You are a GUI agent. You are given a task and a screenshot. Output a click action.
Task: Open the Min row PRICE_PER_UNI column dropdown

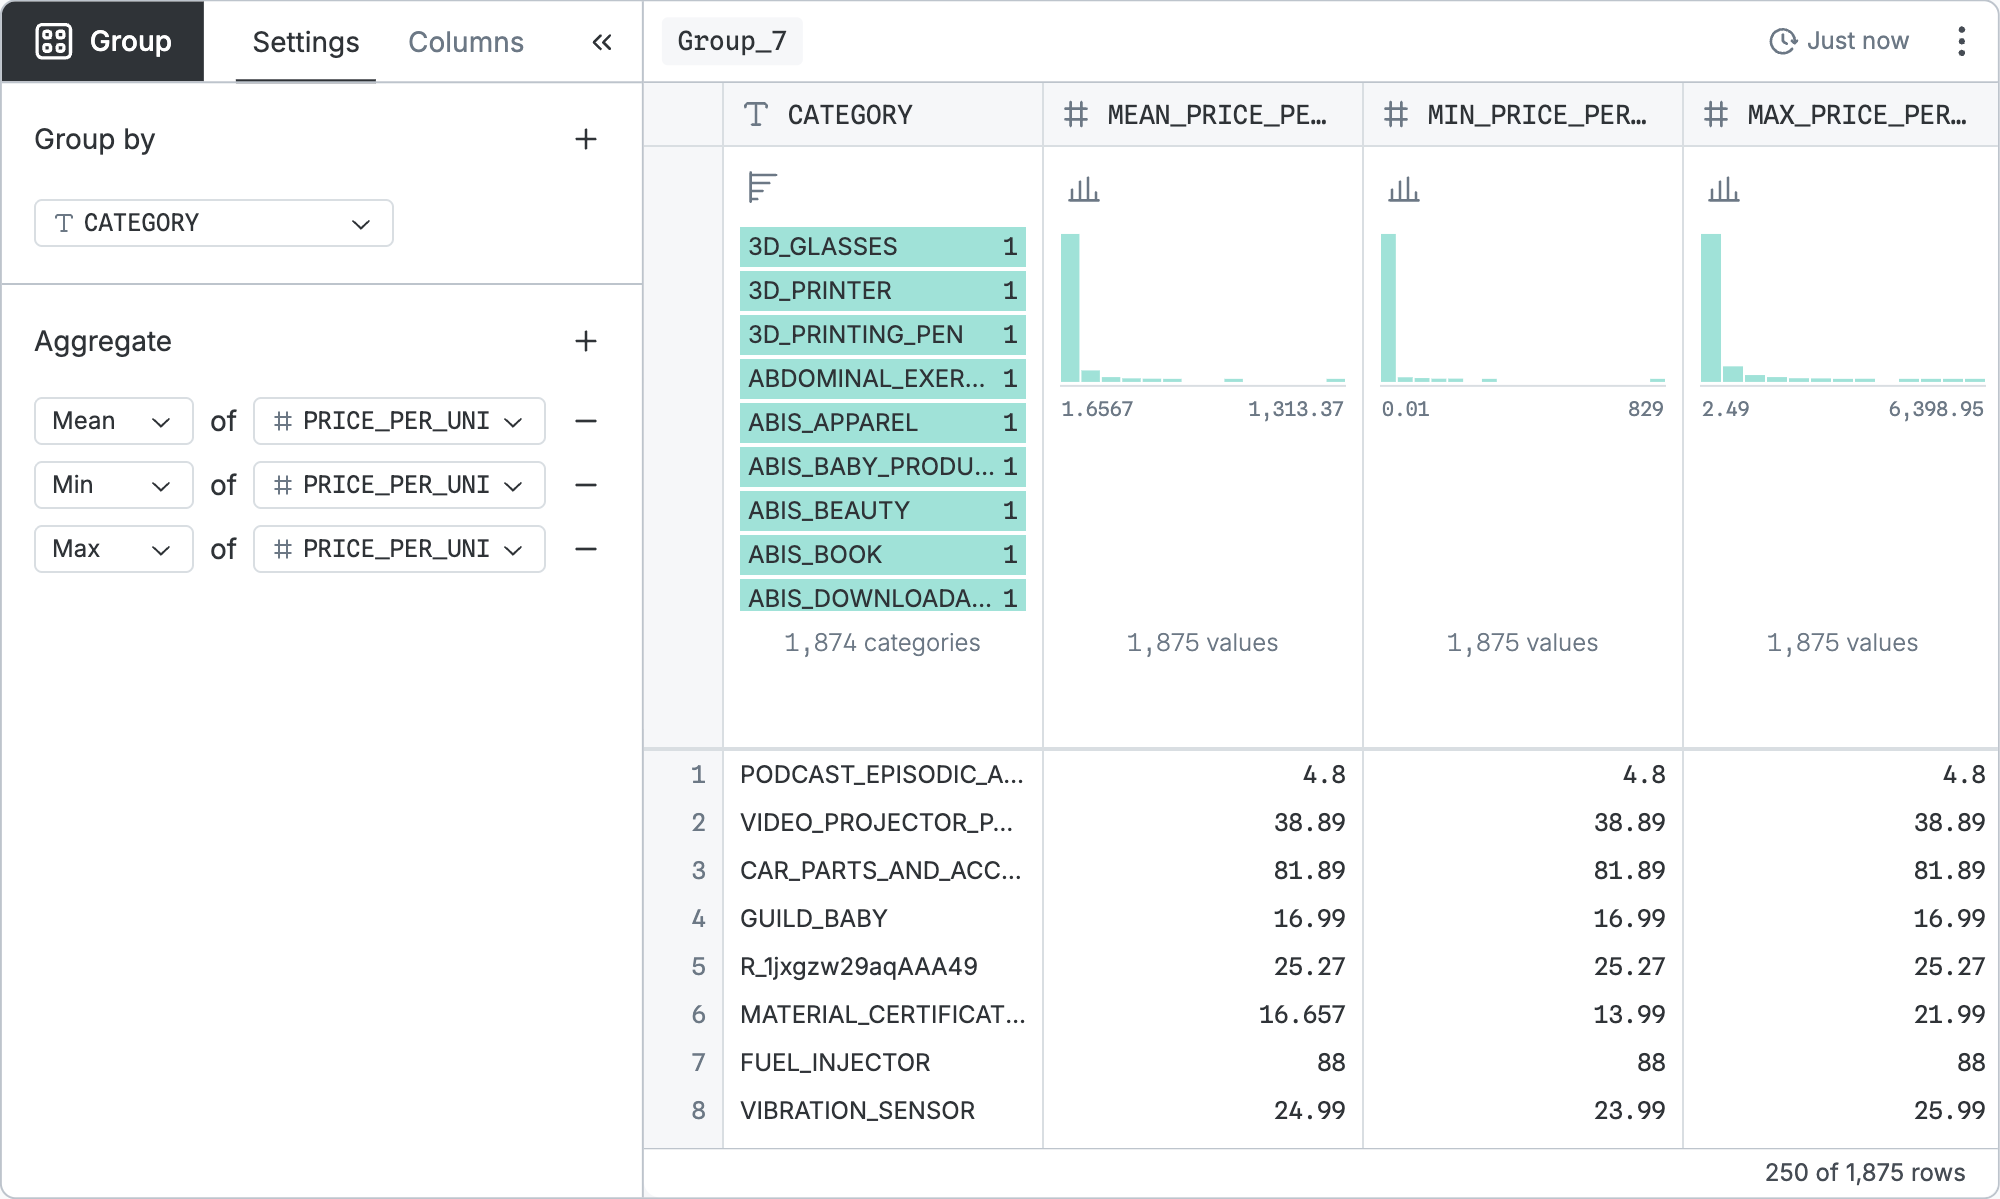point(399,485)
